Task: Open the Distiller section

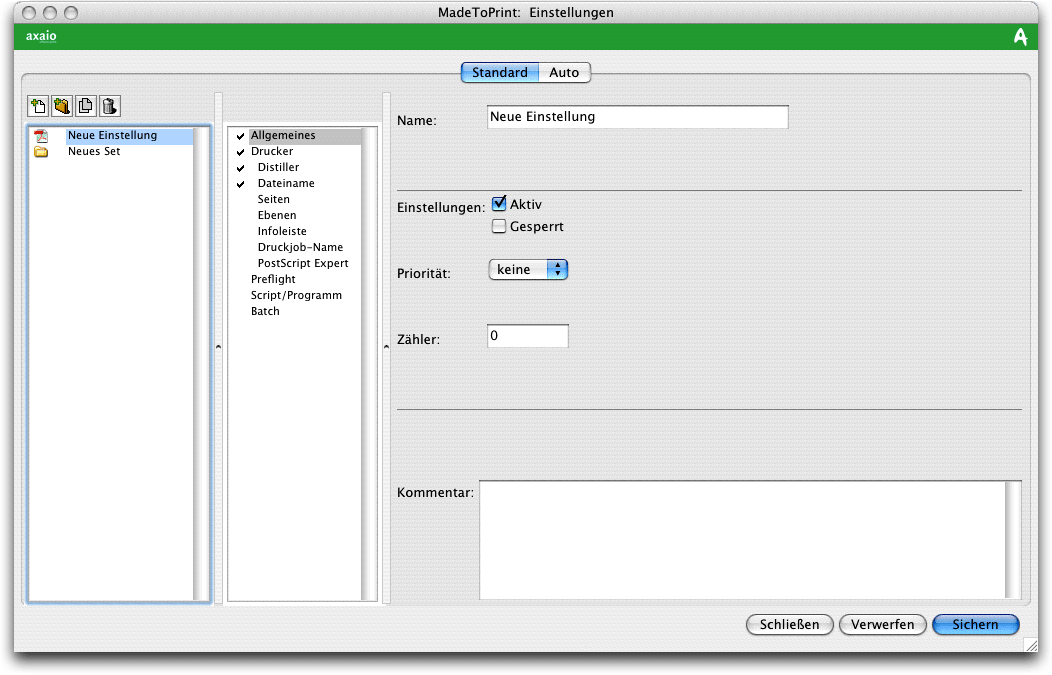Action: coord(278,168)
